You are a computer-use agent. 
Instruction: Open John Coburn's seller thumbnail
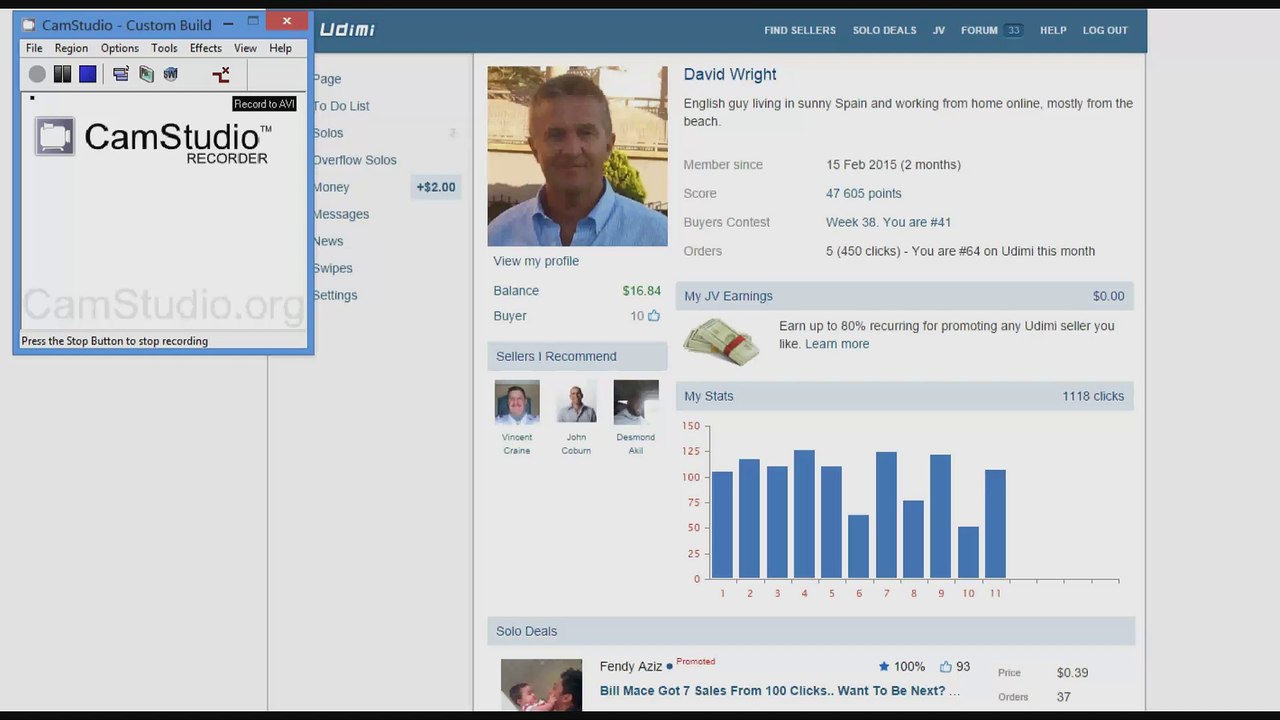pos(576,402)
